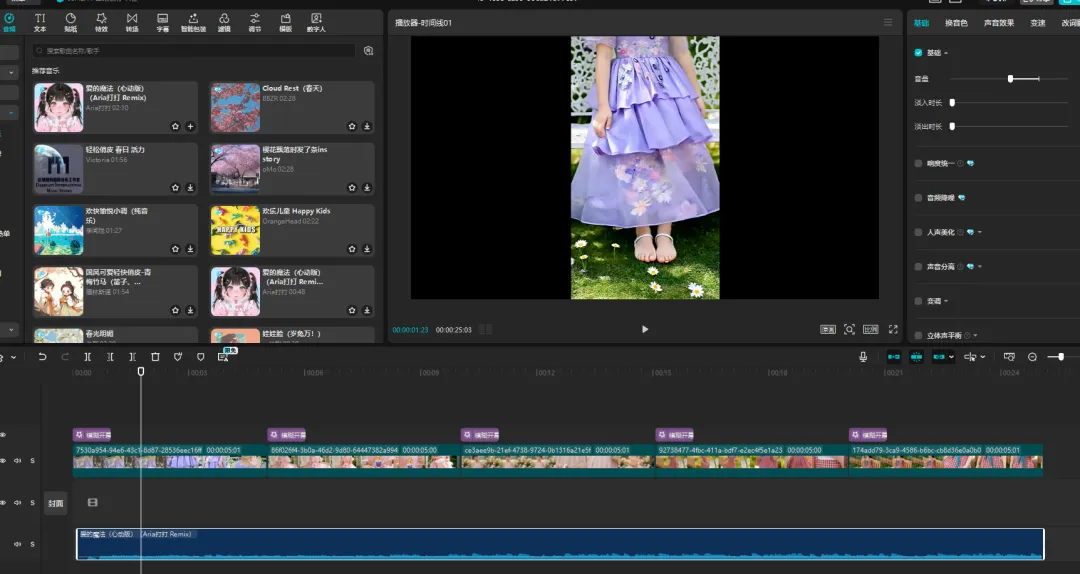
Task: Expand the 人声美化 dropdown arrow
Action: [x=979, y=233]
